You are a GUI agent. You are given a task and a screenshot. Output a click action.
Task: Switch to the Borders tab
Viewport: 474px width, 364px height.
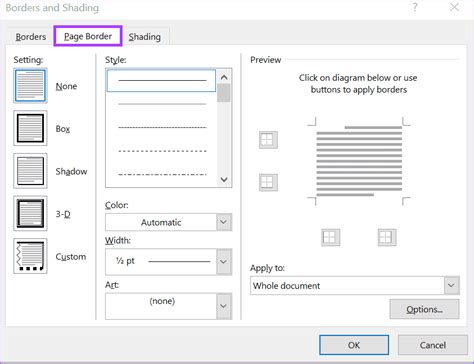click(x=31, y=37)
